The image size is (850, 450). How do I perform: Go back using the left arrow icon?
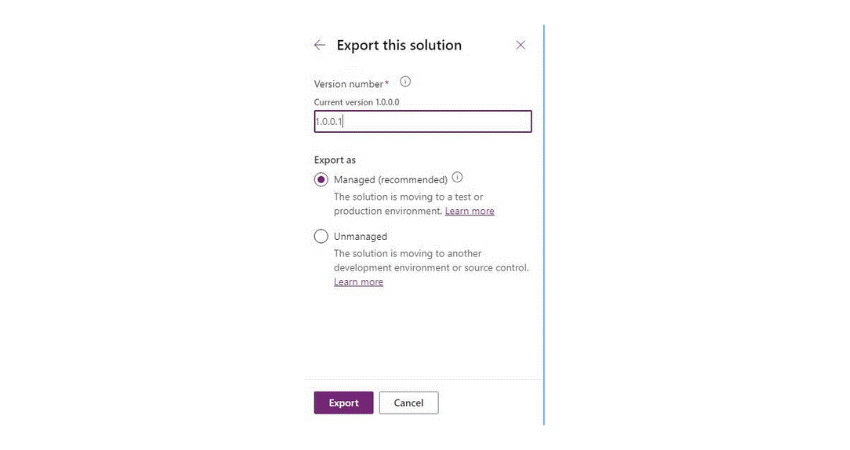(x=319, y=45)
